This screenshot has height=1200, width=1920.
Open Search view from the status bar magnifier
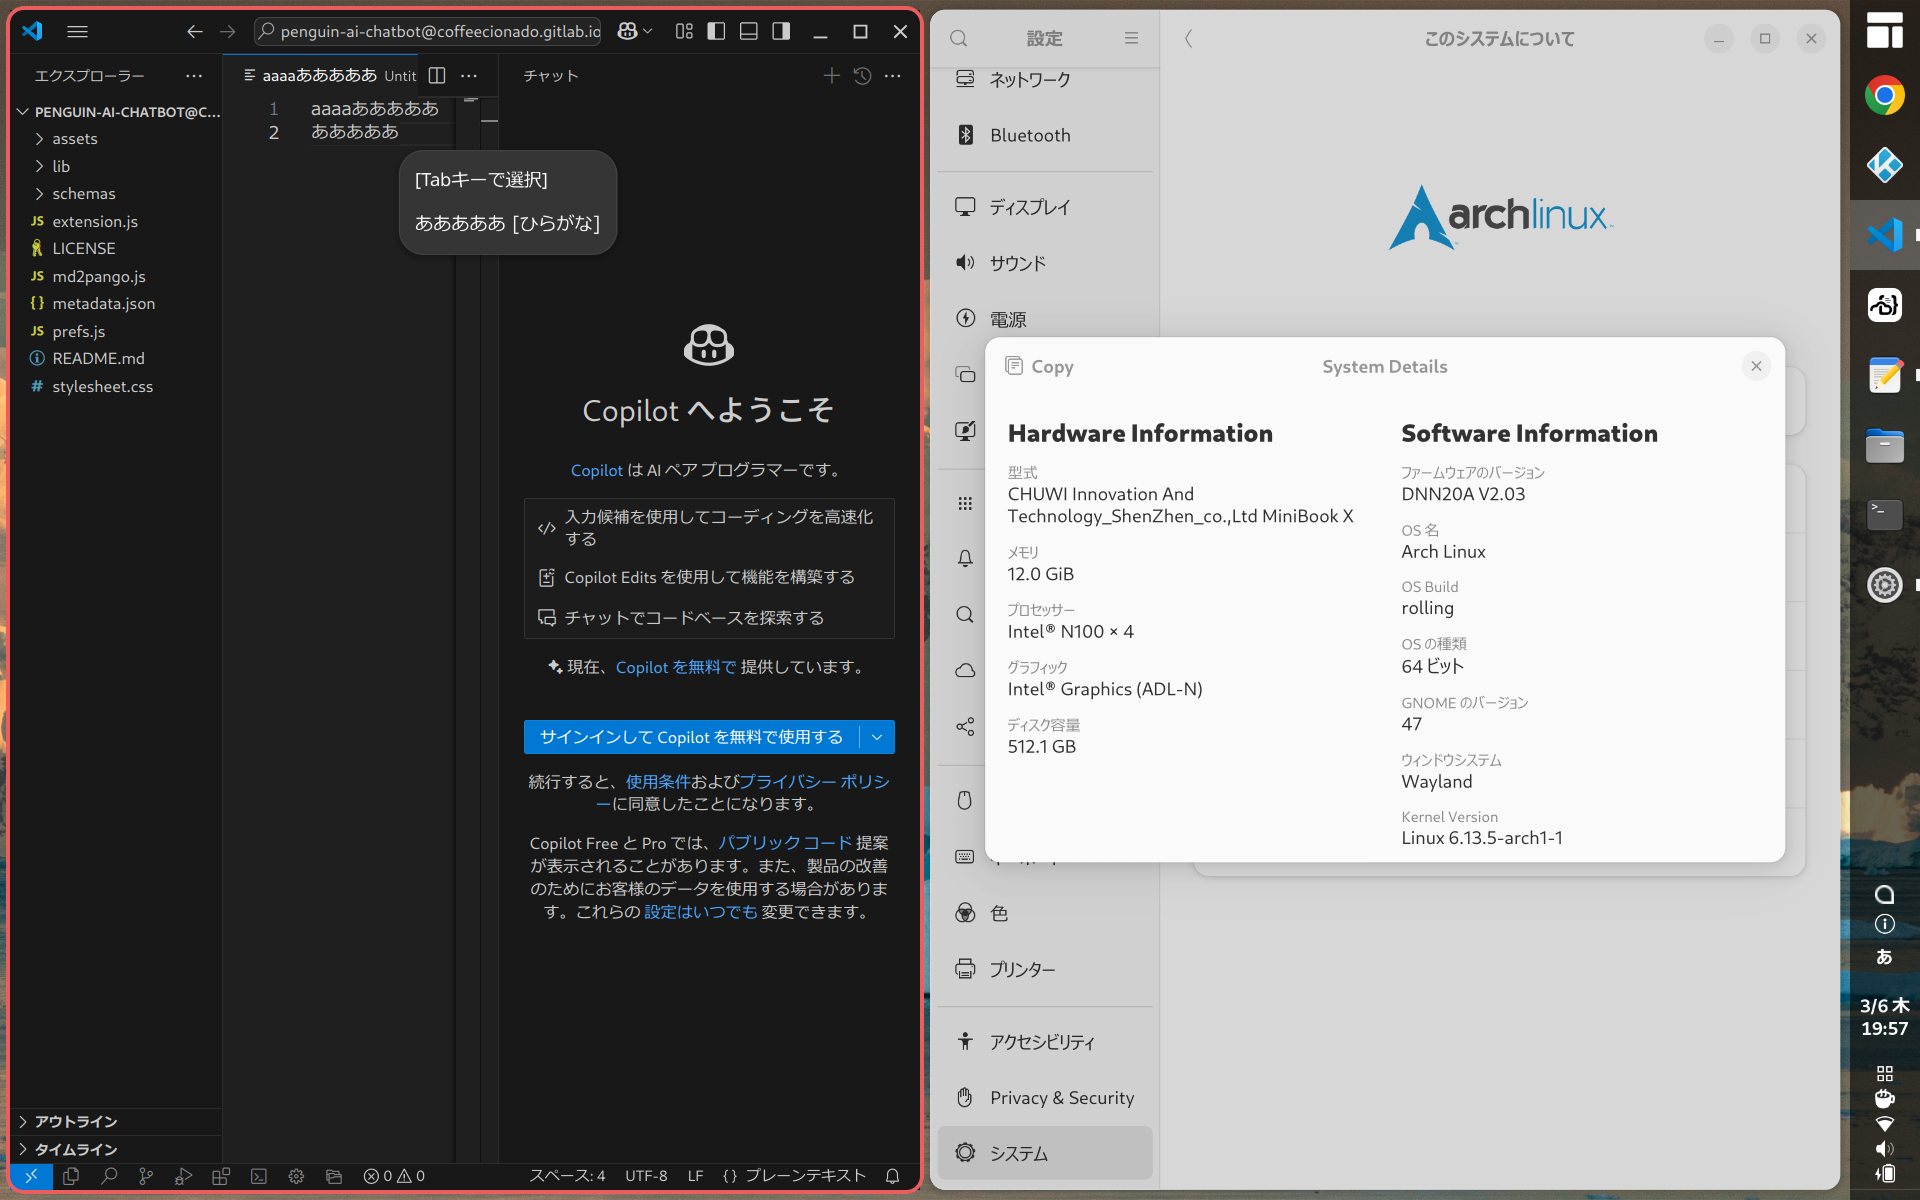(109, 1176)
